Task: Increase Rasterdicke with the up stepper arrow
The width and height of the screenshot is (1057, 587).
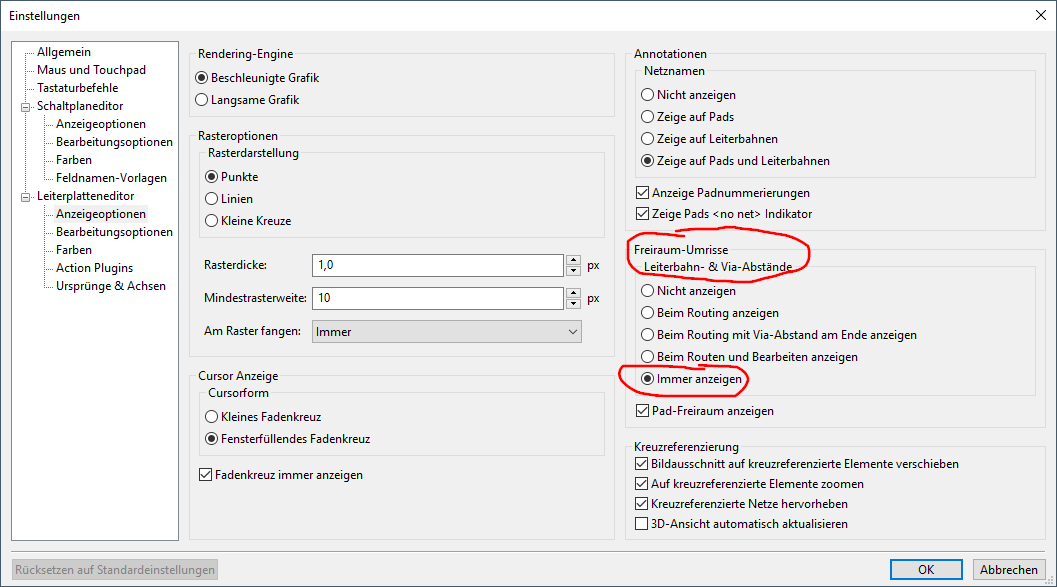Action: 573,260
